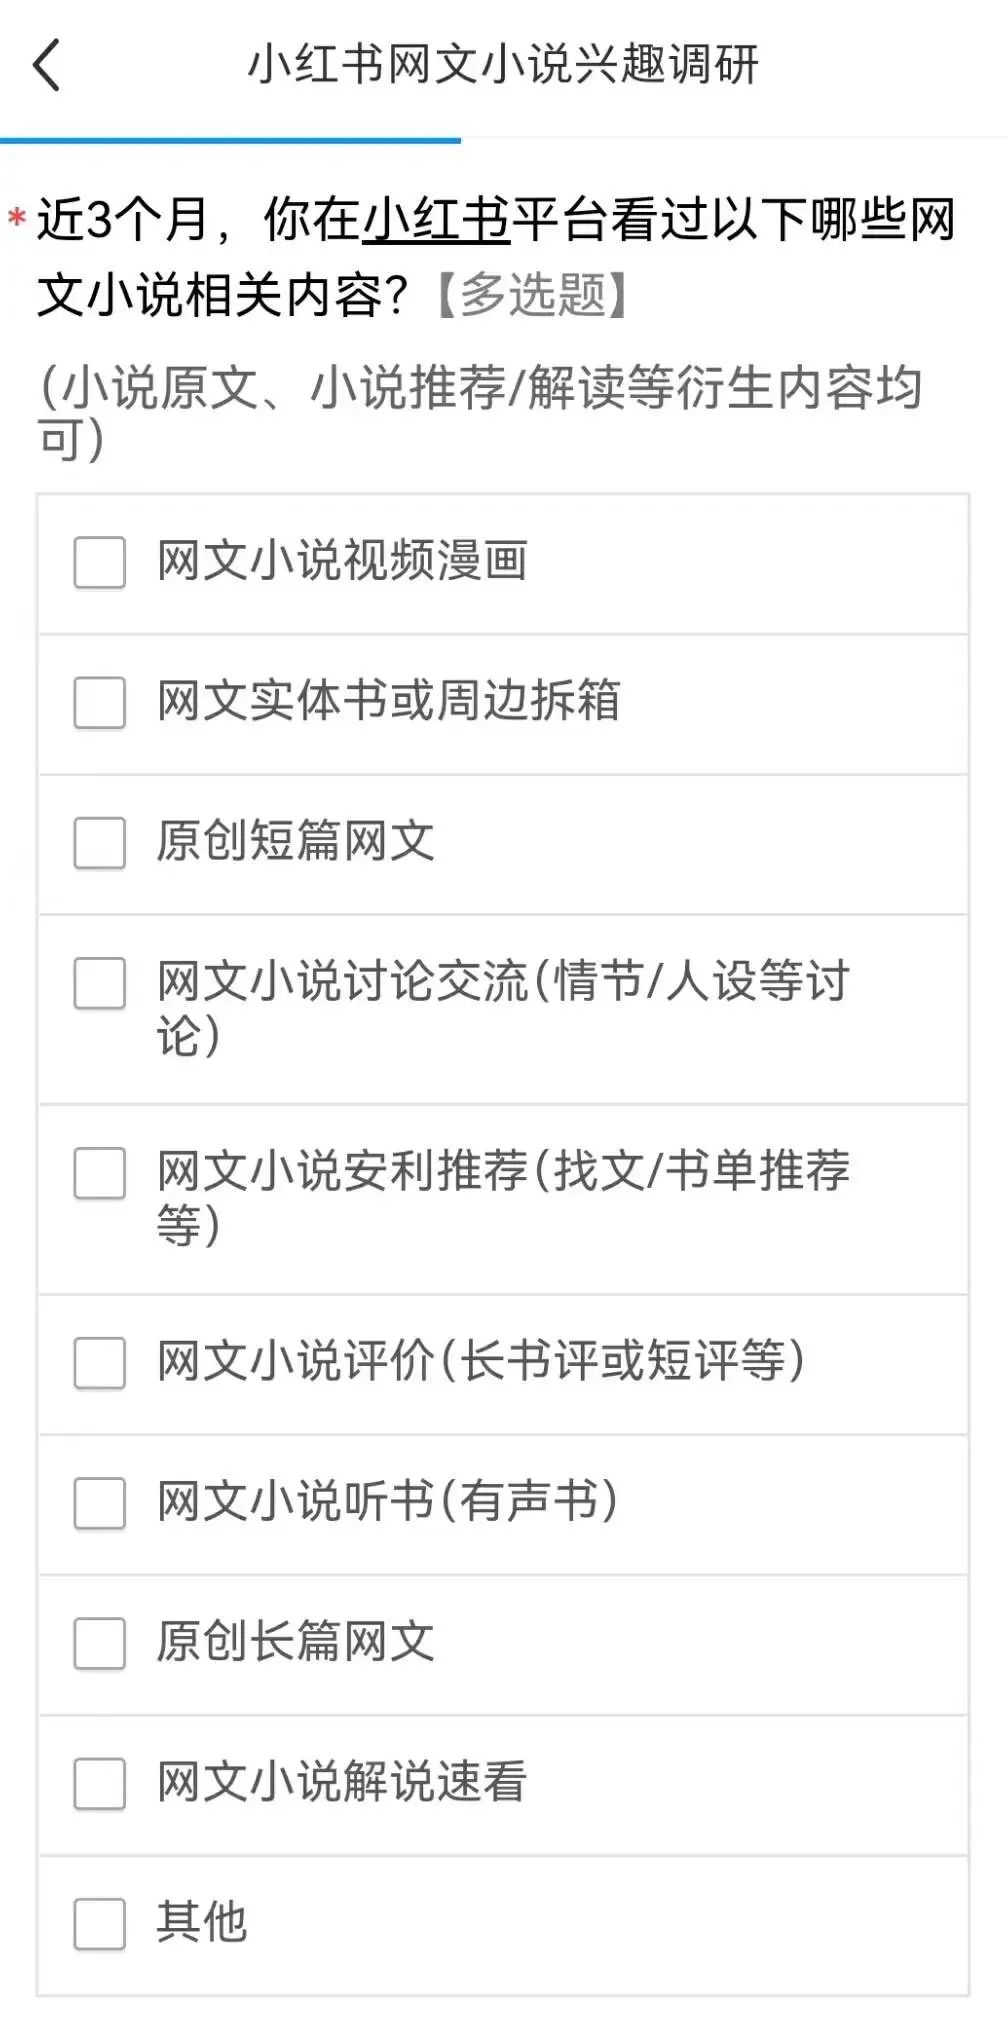Click the underlined 小红书 text in the question
The height and width of the screenshot is (2026, 1008).
436,220
